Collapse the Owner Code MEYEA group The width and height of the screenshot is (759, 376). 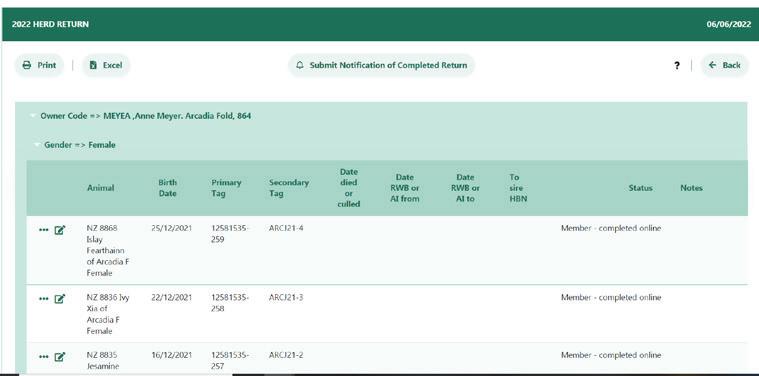(x=33, y=116)
